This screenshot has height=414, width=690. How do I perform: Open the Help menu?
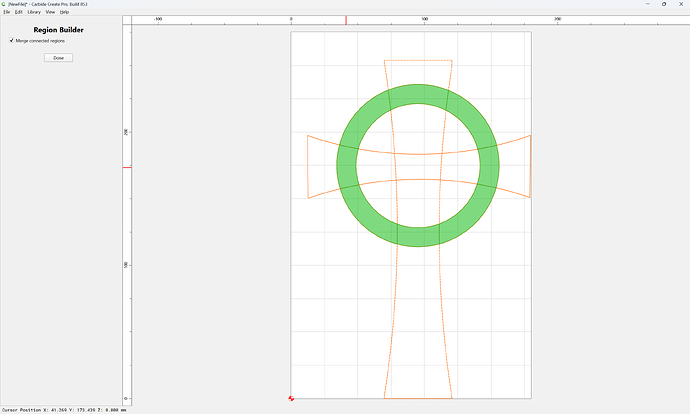(64, 12)
